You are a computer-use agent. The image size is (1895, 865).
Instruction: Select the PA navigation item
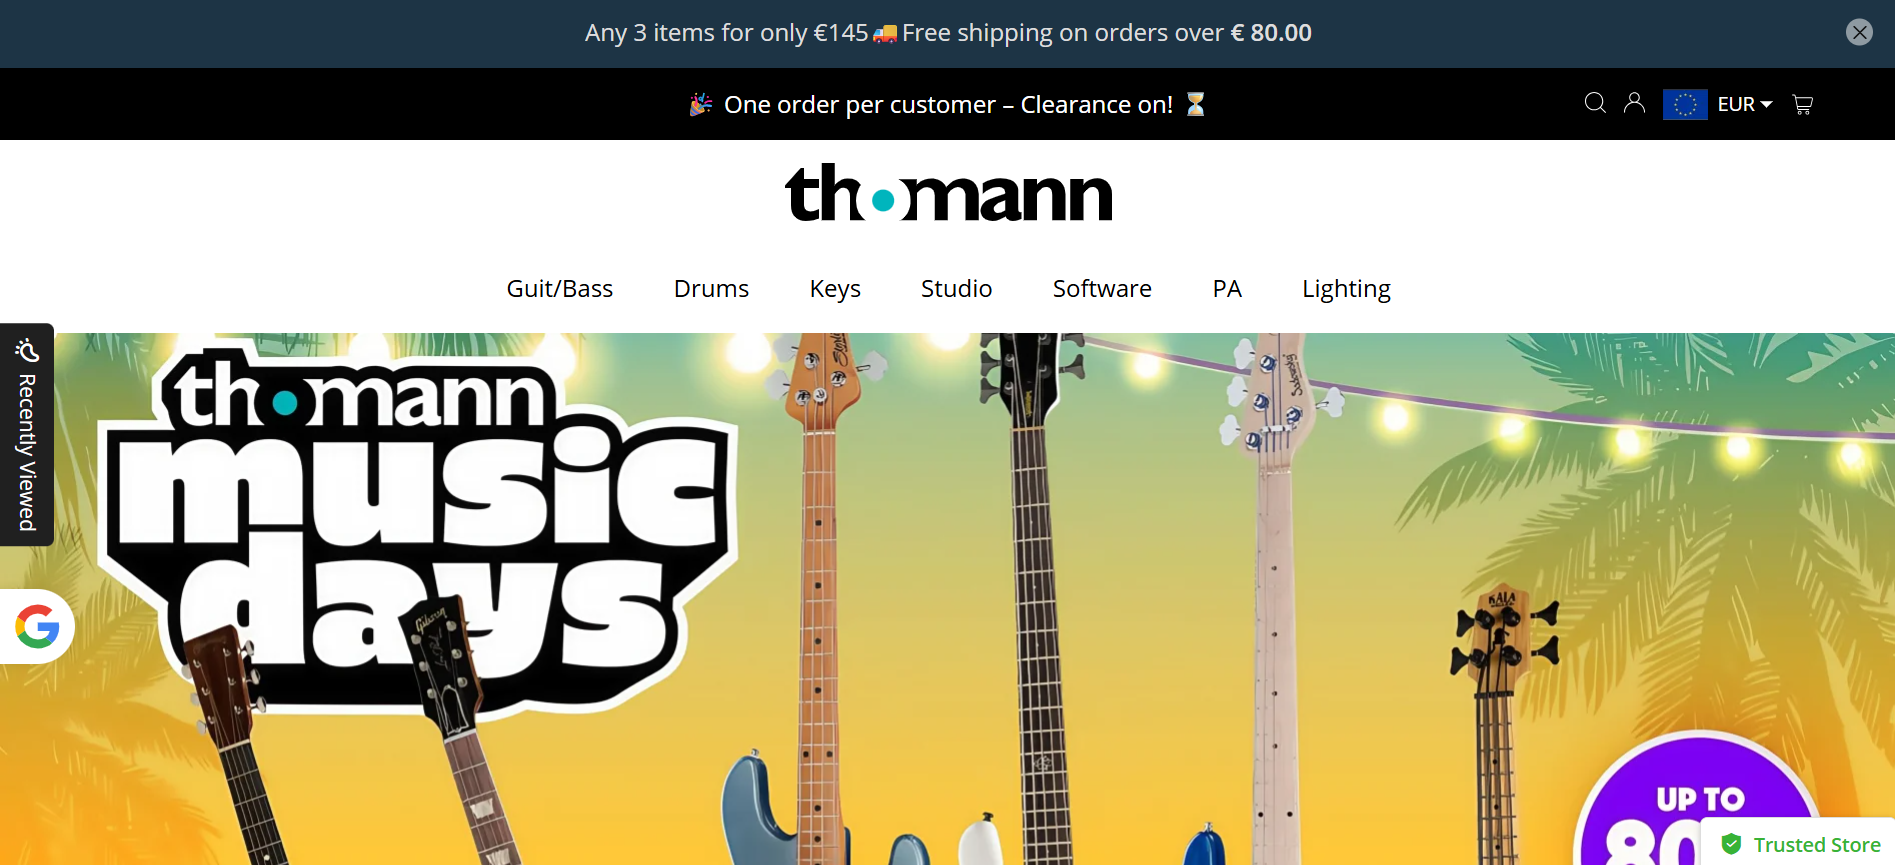pyautogui.click(x=1227, y=289)
